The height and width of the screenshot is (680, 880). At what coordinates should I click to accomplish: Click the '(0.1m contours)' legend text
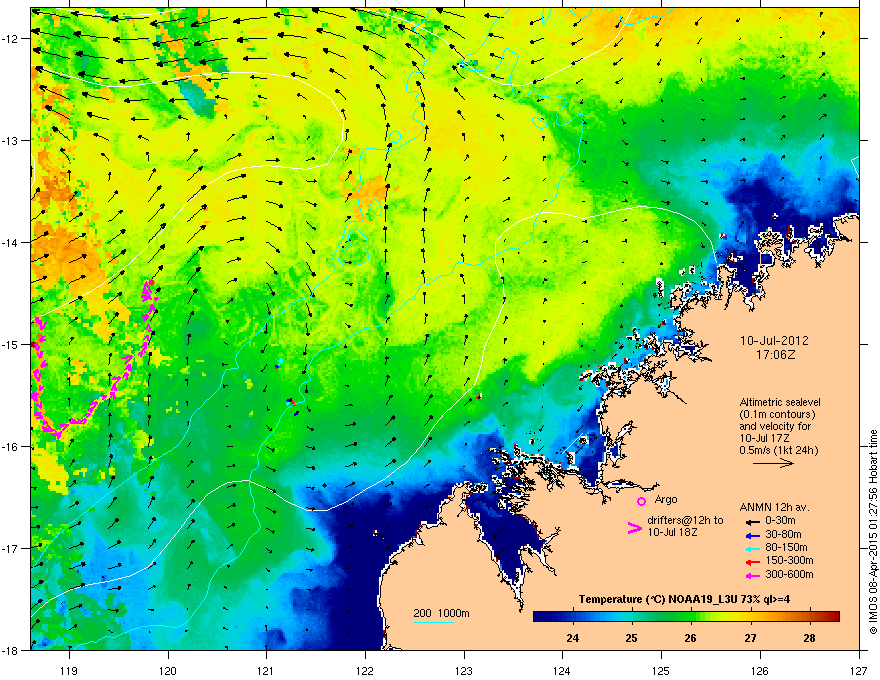pos(777,415)
